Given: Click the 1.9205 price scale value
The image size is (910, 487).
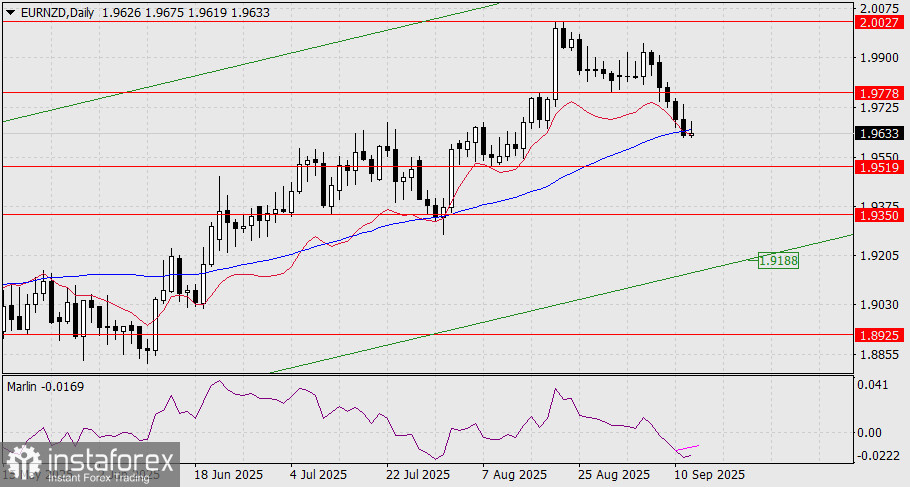Looking at the screenshot, I should 880,255.
